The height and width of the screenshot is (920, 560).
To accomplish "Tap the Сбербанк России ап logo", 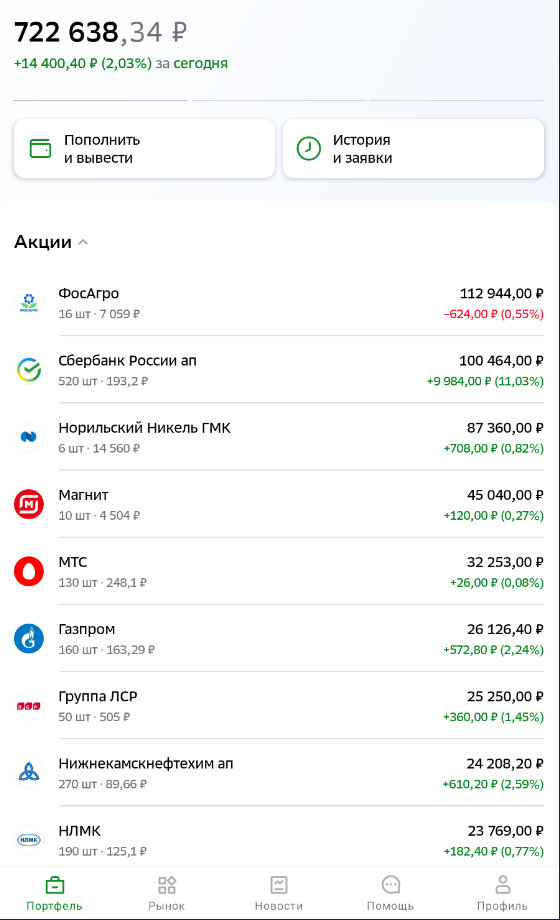I will click(29, 370).
